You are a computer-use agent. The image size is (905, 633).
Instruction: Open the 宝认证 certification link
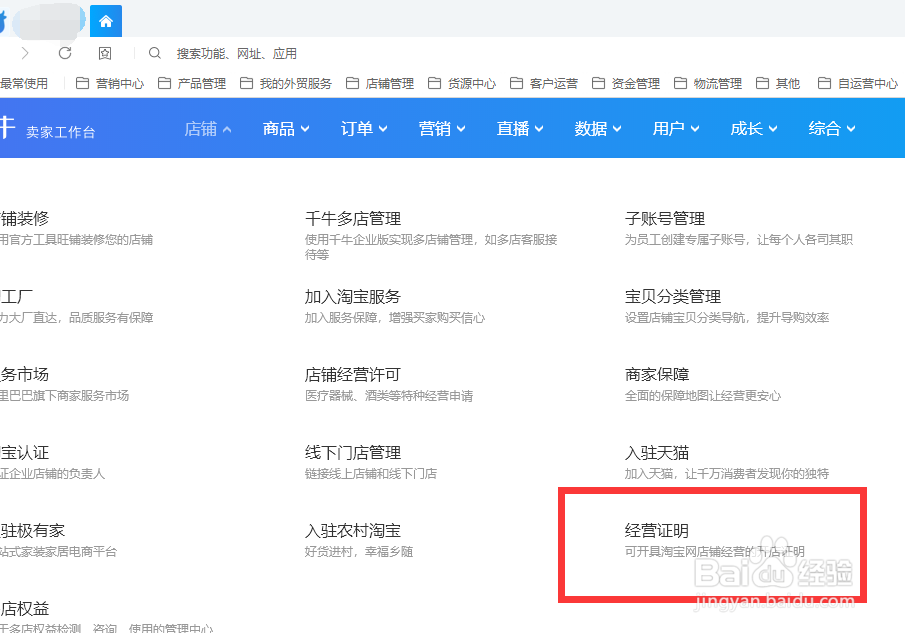[25, 452]
